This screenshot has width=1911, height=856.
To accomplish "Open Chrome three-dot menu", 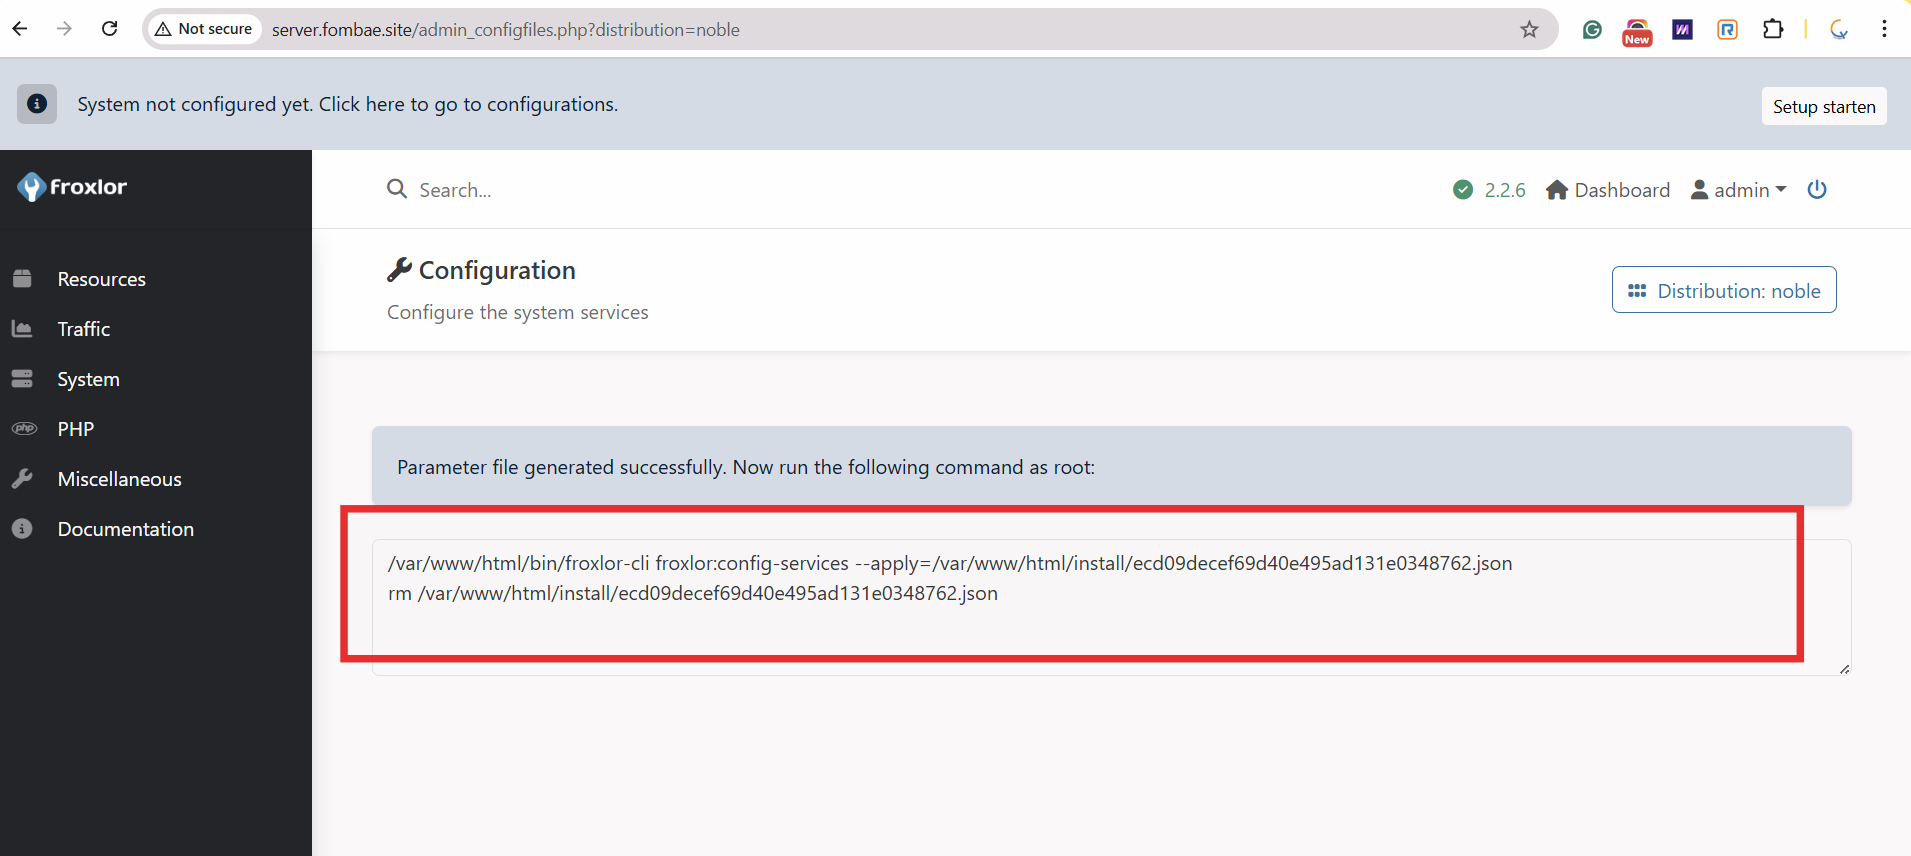I will pyautogui.click(x=1884, y=29).
